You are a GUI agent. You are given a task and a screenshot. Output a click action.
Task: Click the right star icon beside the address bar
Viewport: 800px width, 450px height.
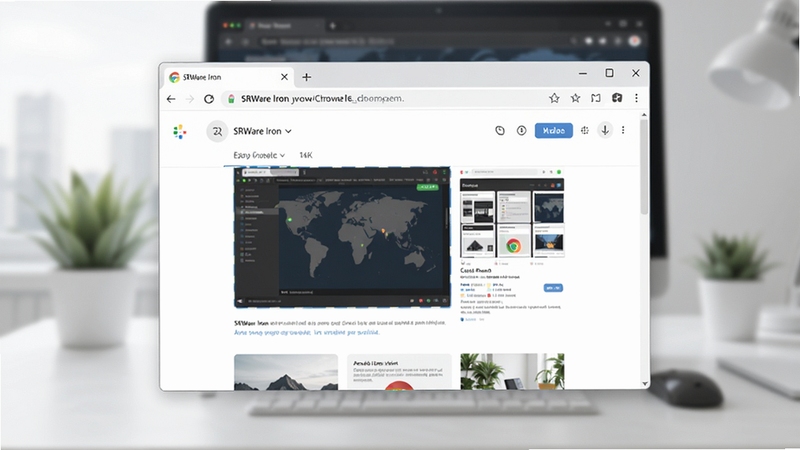[576, 98]
